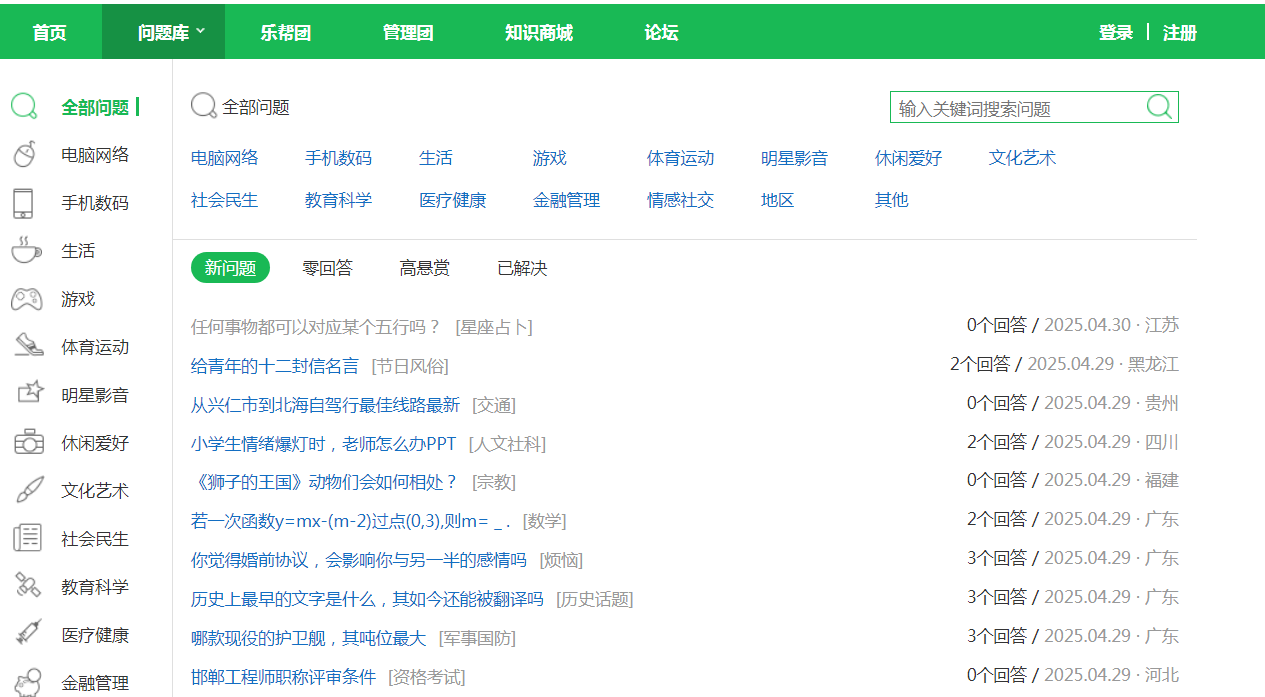Focus the 输入关键词搜索问题 search field

pos(1015,108)
